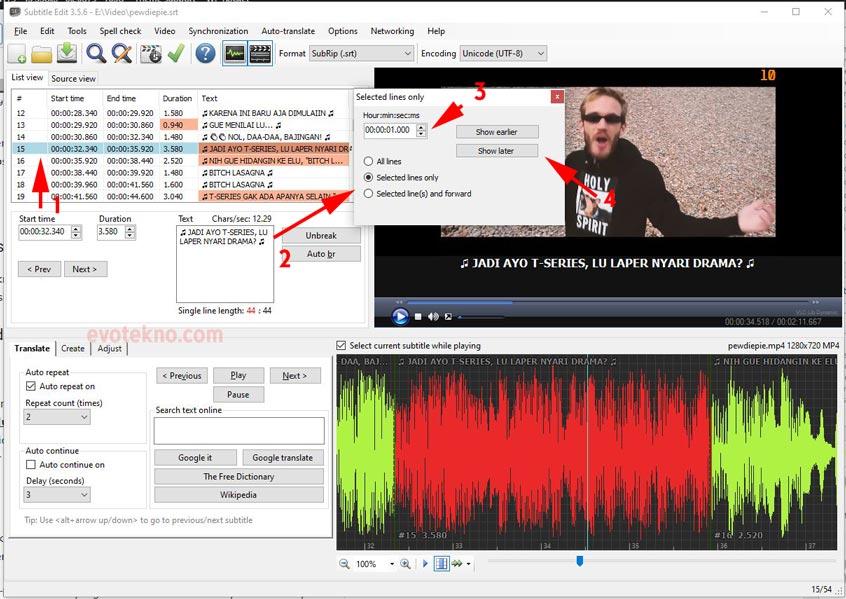Screen dimensions: 846x599
Task: Click the Spell check checkmark icon
Action: click(176, 54)
